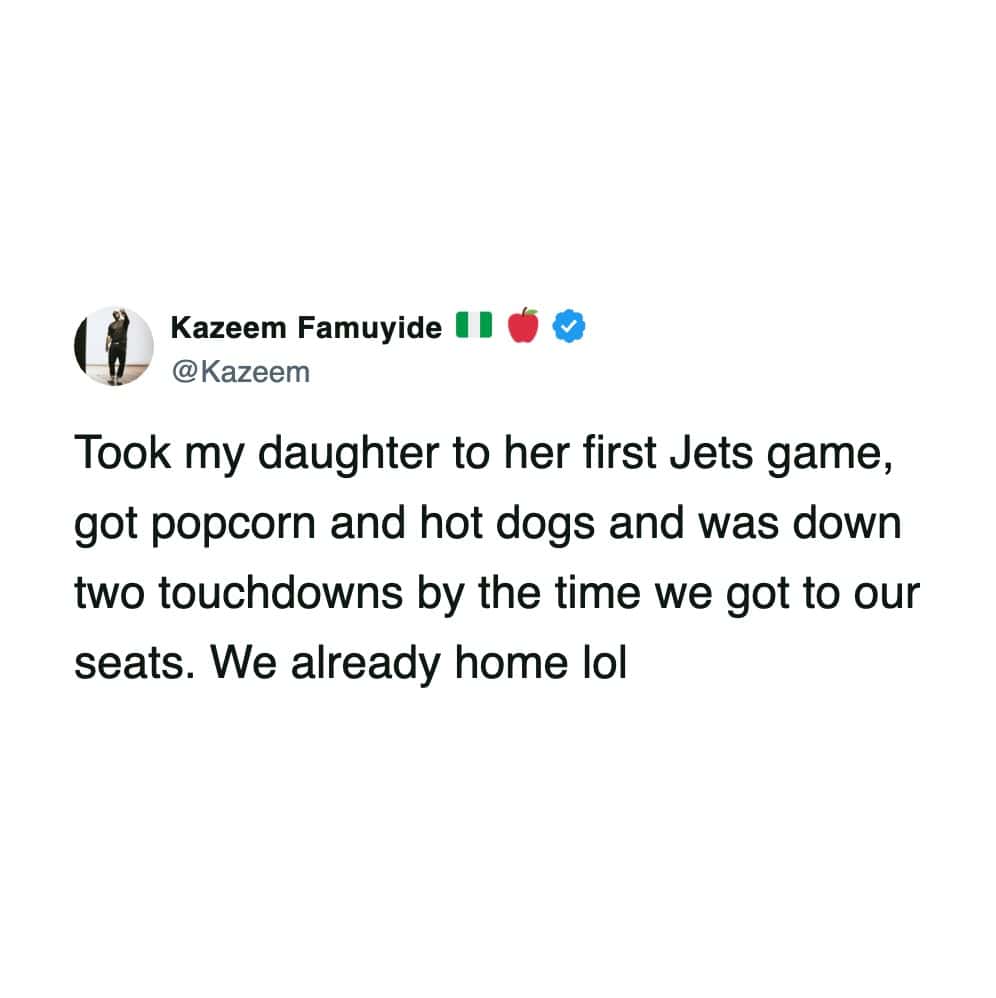Image resolution: width=996 pixels, height=998 pixels.
Task: Click Kazeem Famuyide's profile picture
Action: pyautogui.click(x=115, y=345)
